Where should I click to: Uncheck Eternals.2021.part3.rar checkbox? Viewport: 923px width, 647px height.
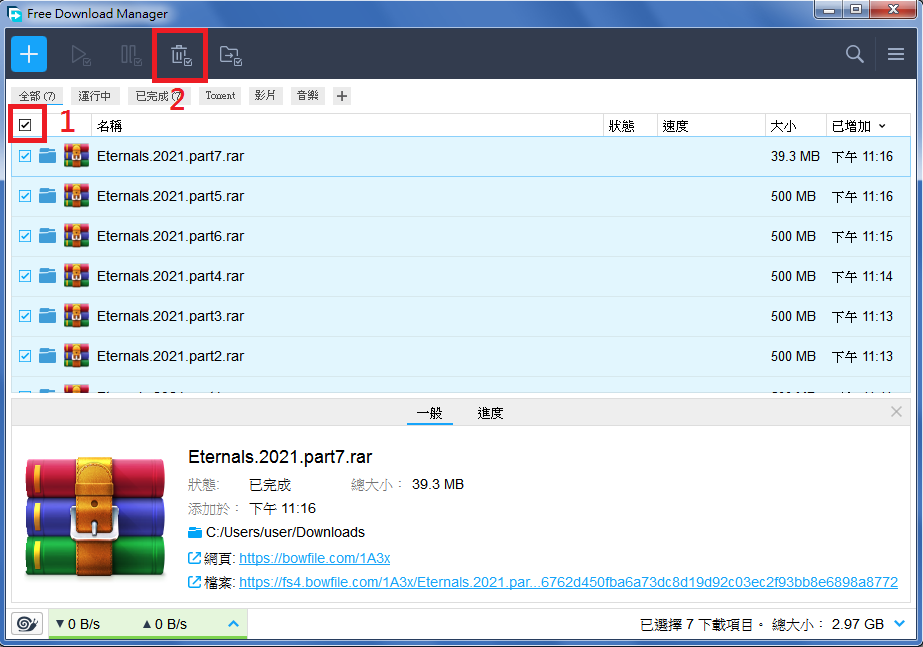(25, 316)
